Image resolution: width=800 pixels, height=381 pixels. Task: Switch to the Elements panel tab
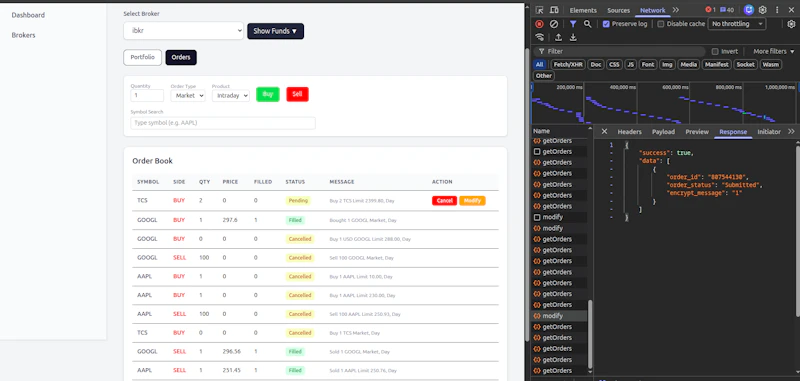(x=583, y=10)
